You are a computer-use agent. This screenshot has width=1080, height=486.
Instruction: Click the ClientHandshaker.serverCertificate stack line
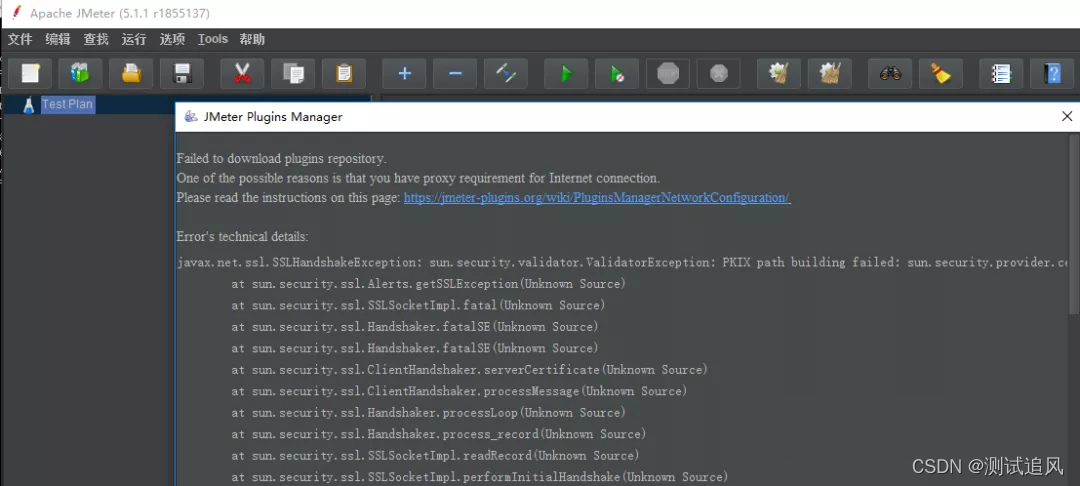[470, 370]
